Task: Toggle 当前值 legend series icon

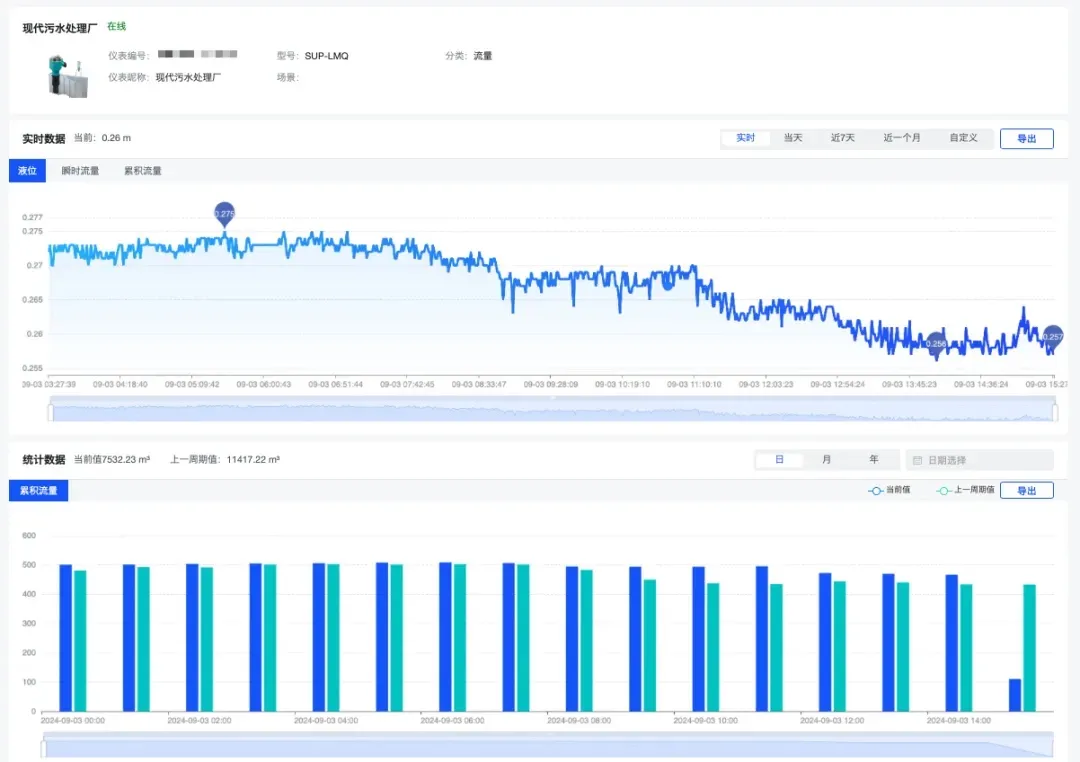Action: [876, 490]
